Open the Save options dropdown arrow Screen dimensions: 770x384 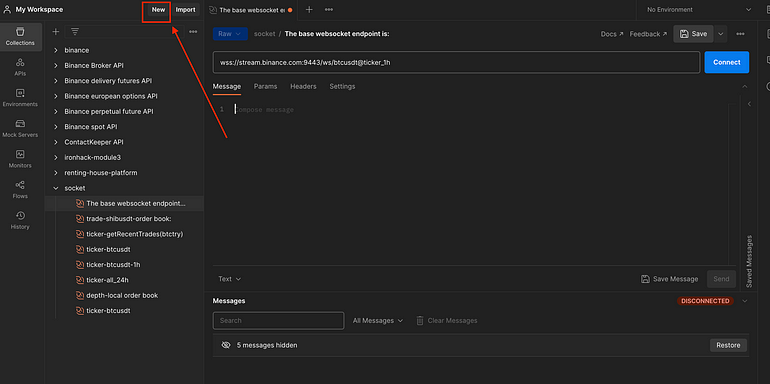pos(720,34)
